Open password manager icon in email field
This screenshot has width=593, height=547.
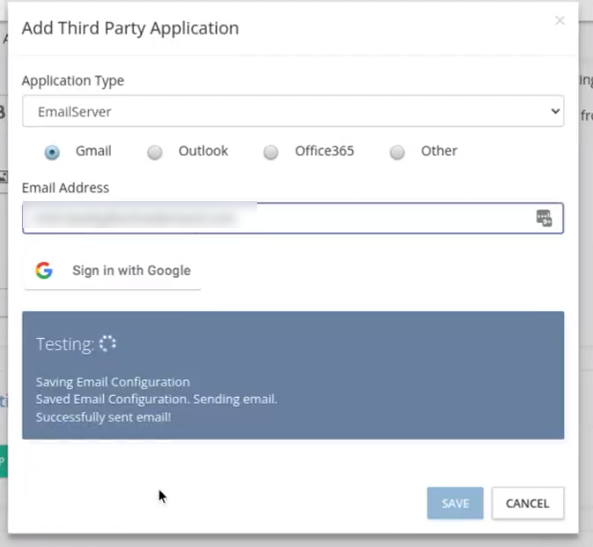[544, 218]
